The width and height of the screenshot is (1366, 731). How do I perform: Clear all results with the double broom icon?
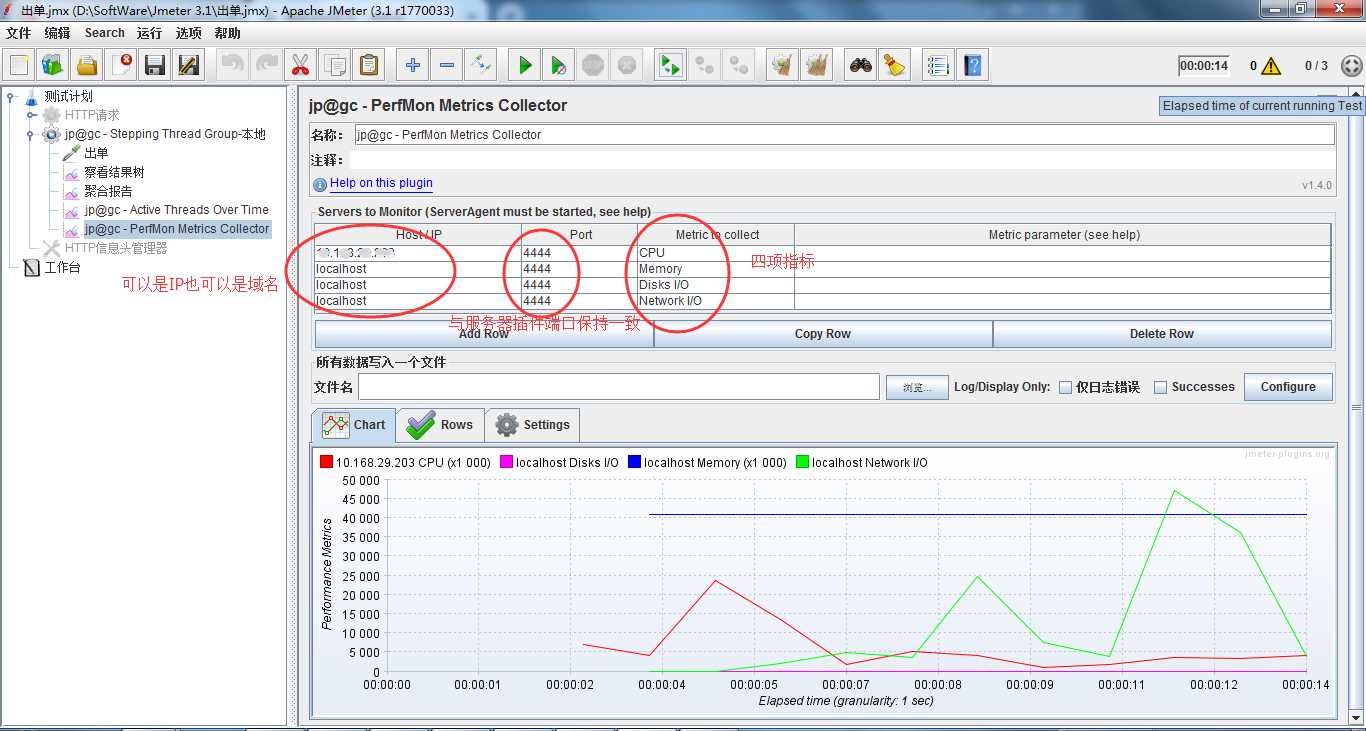(x=817, y=66)
